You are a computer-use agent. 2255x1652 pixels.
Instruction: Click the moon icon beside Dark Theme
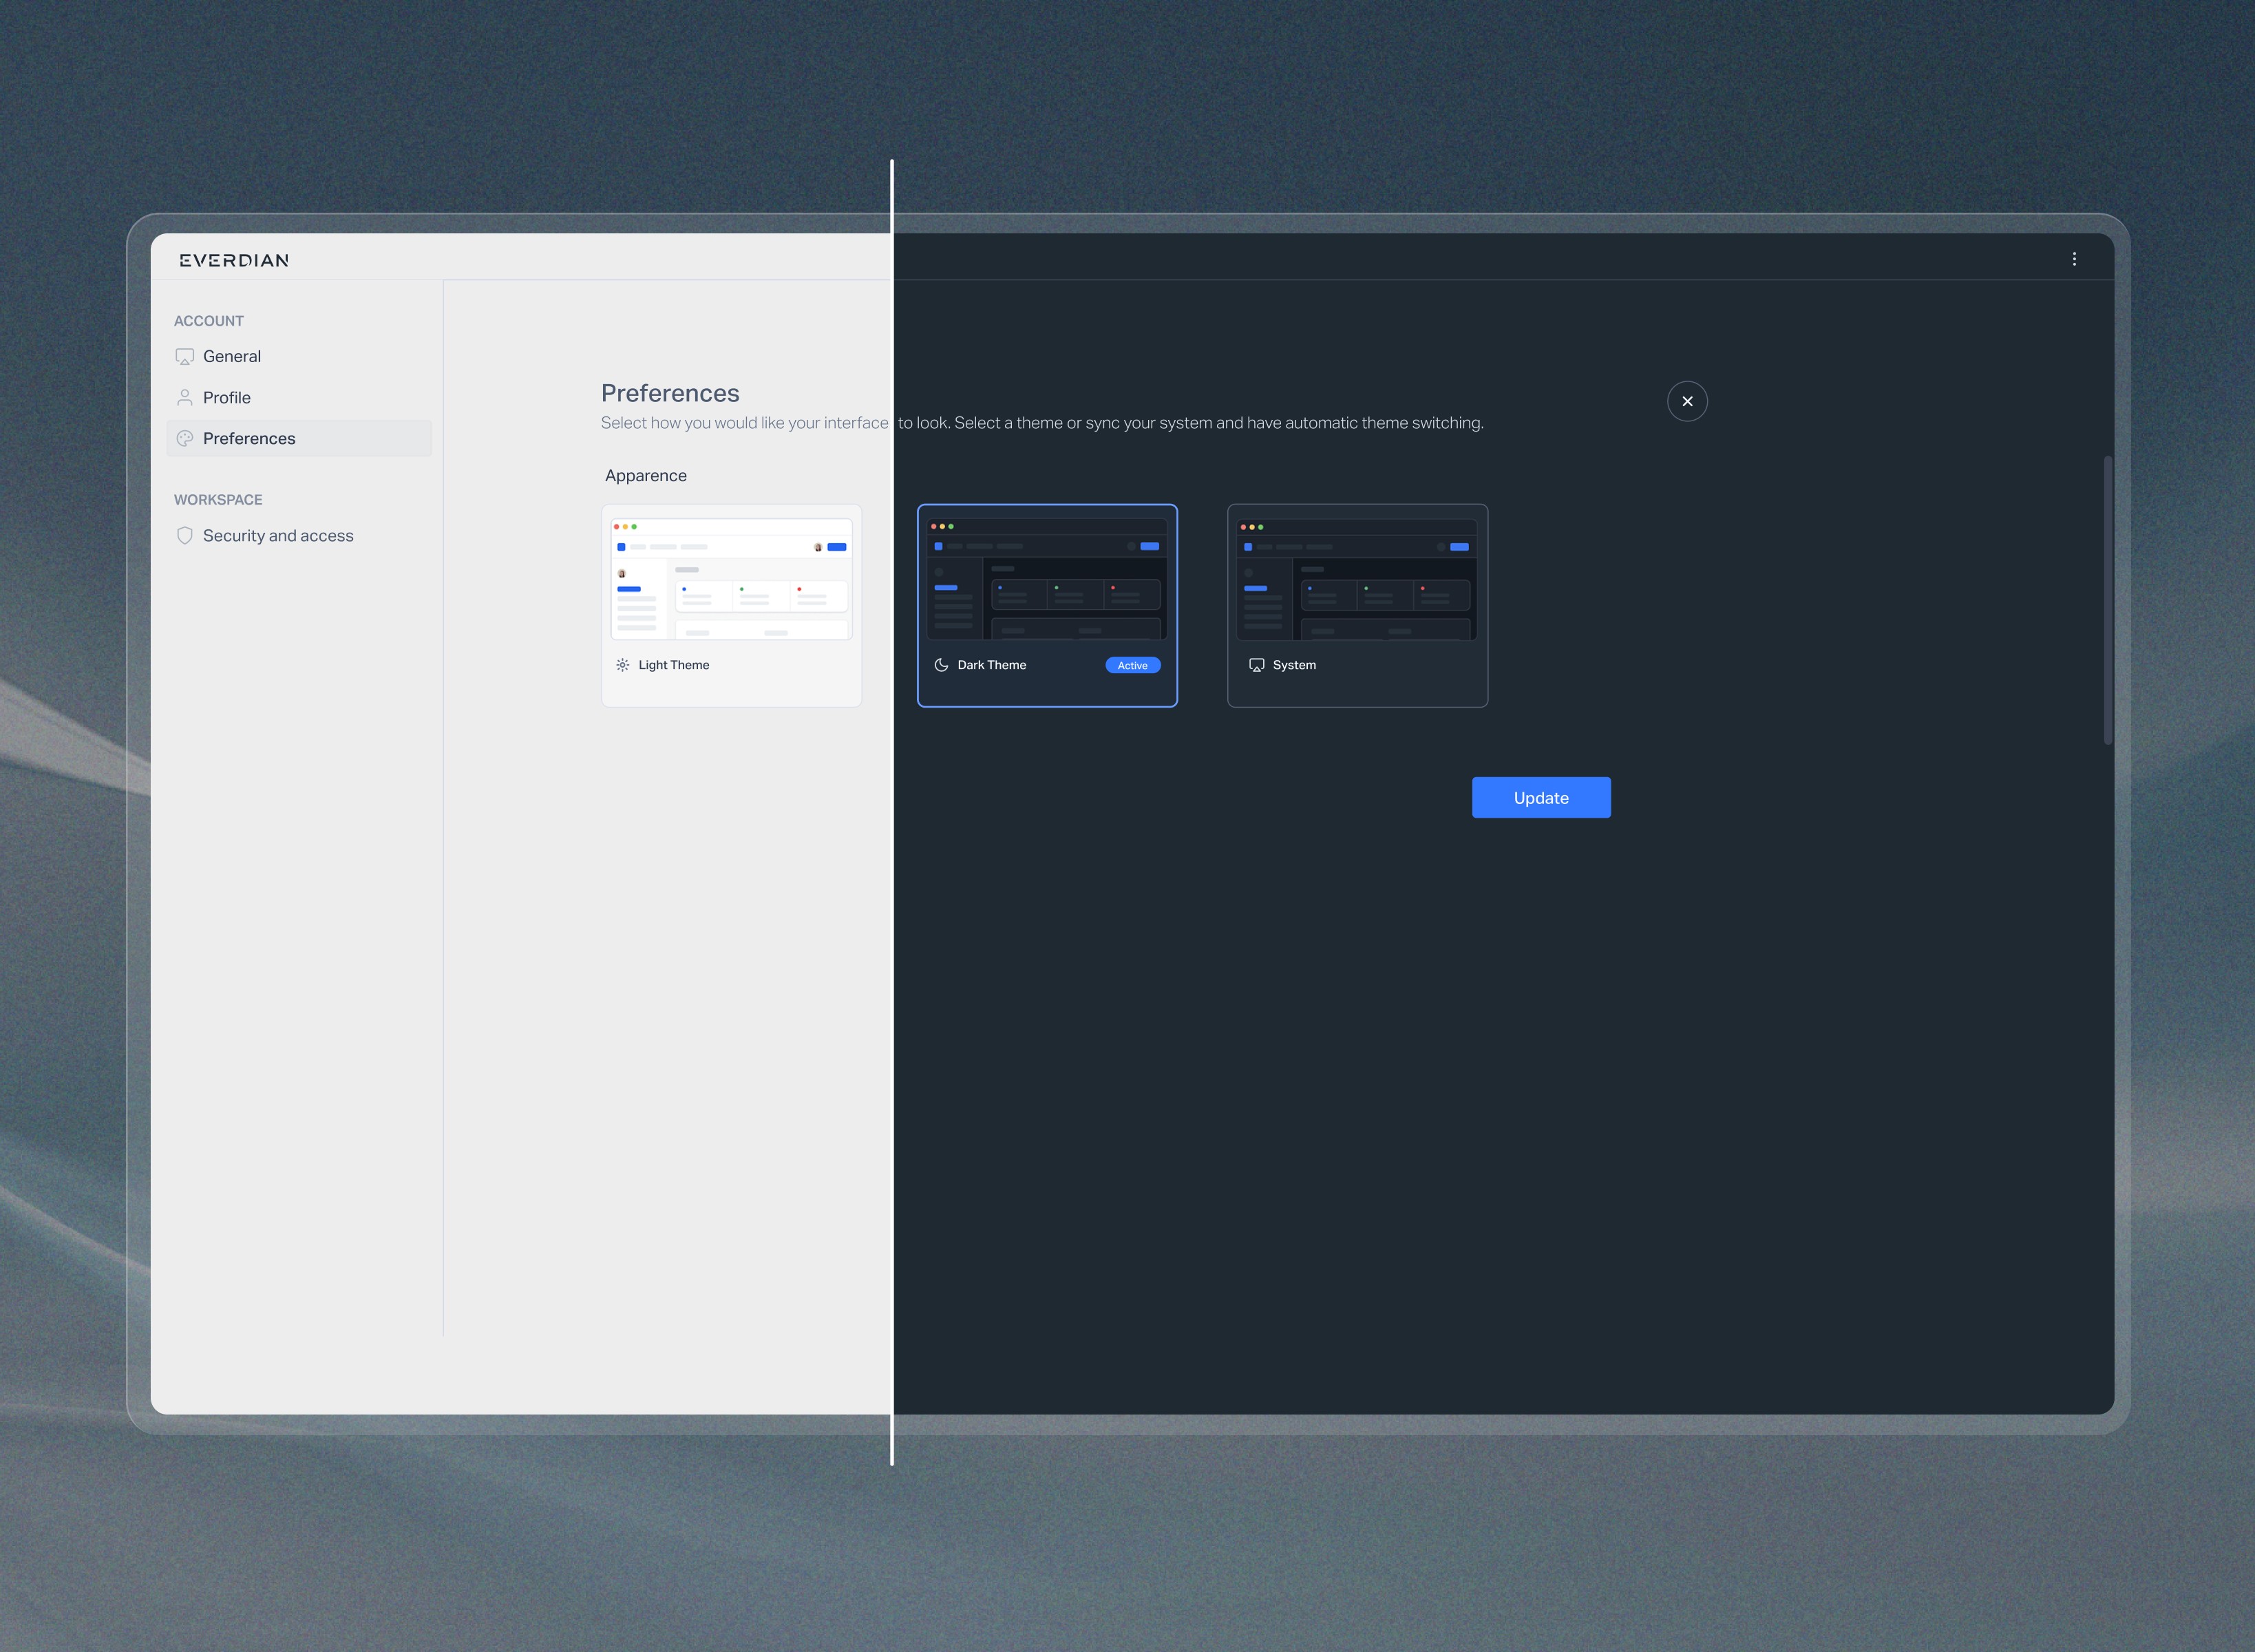941,665
